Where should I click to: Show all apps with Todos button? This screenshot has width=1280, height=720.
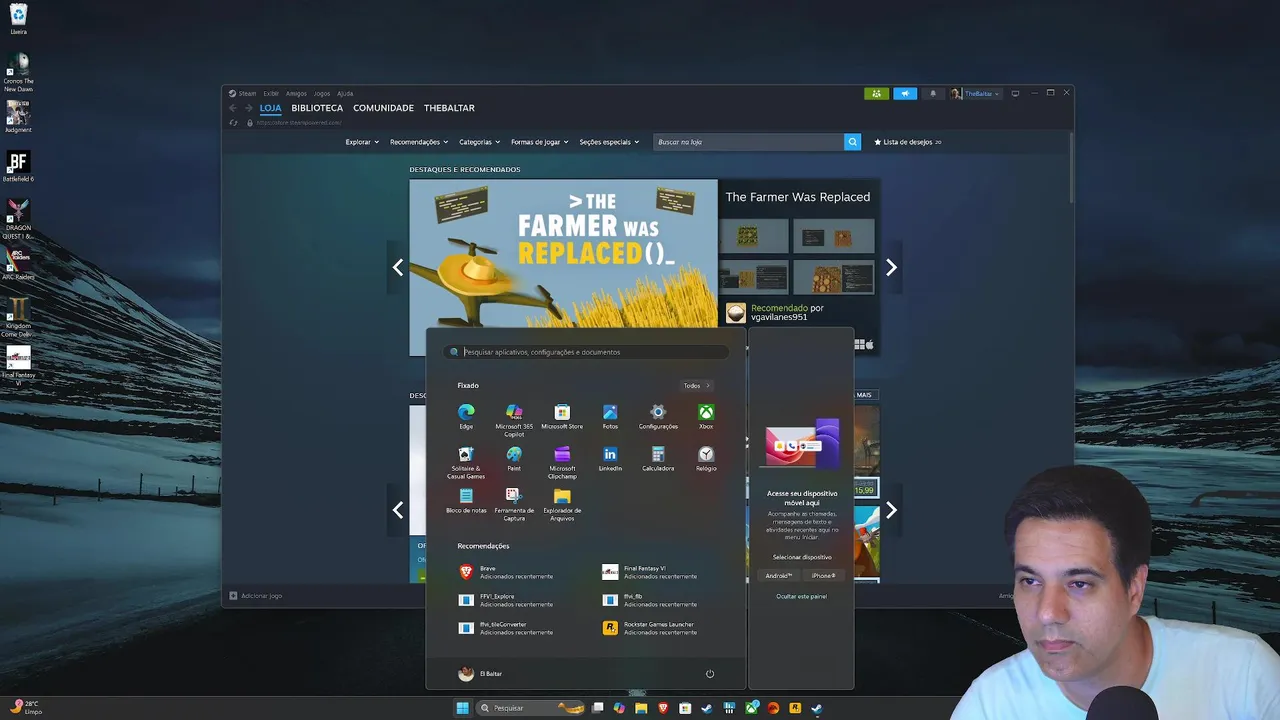(x=697, y=385)
